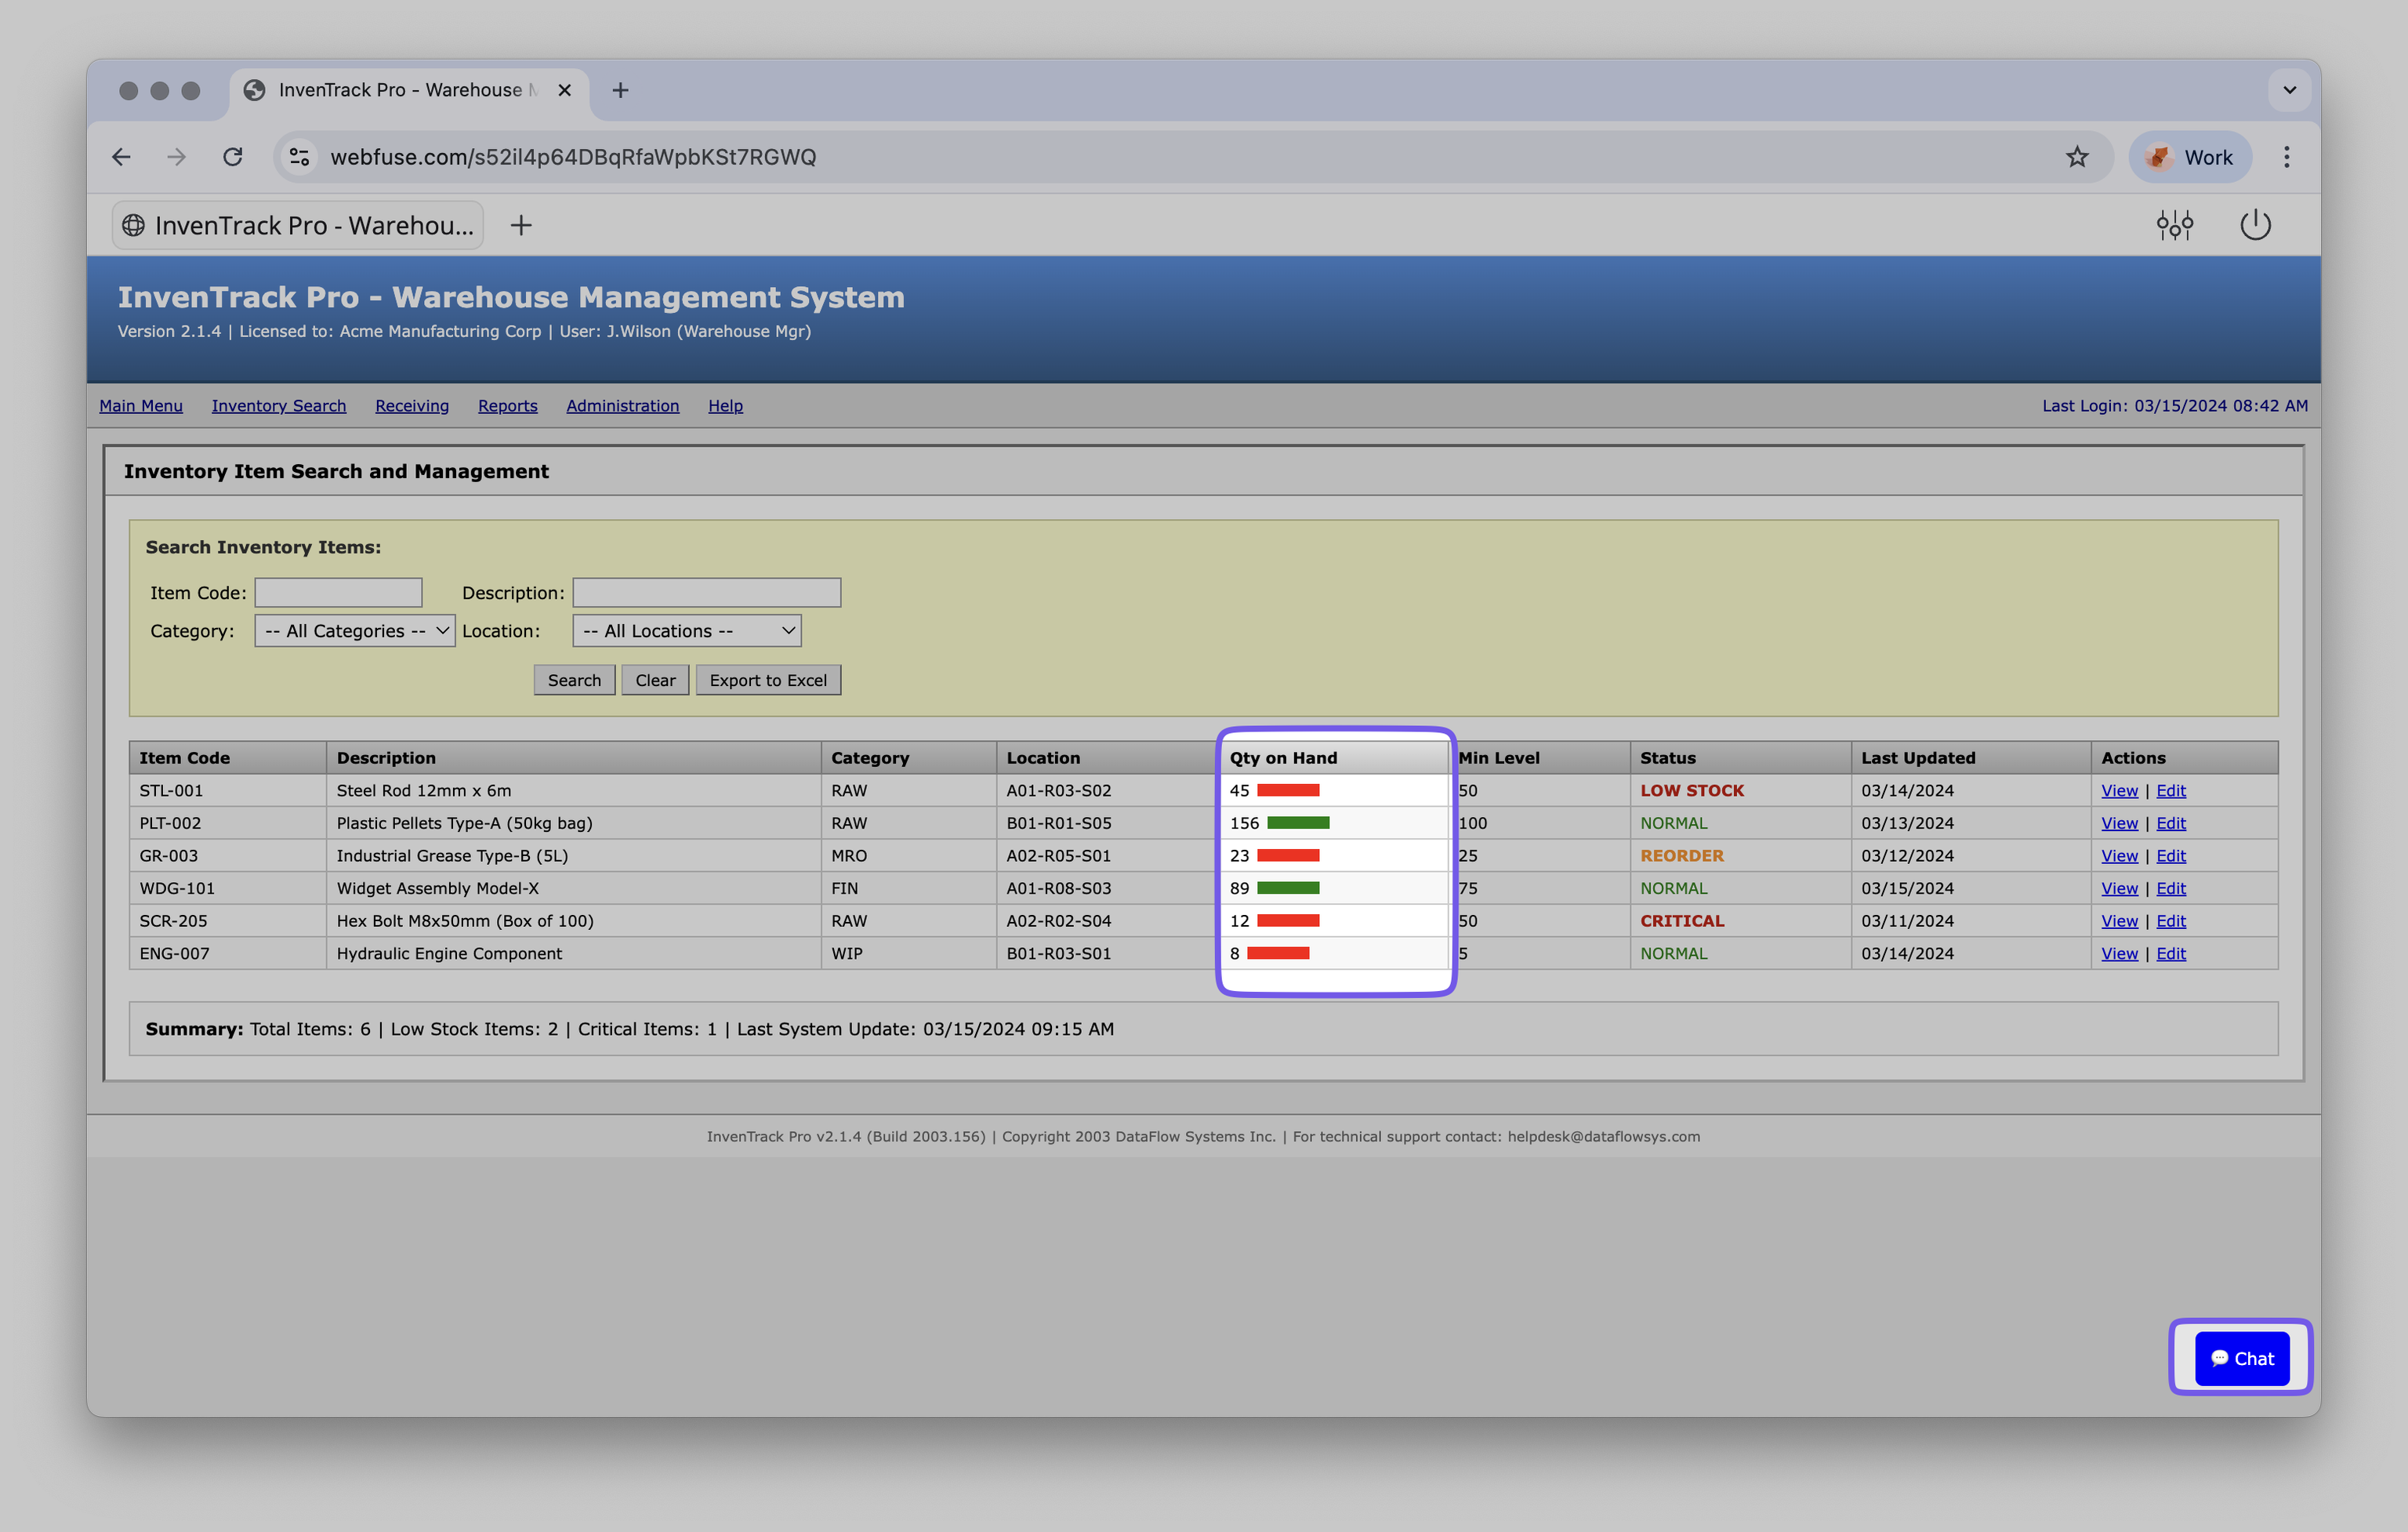Open the tab search chevron at top right
This screenshot has width=2408, height=1532.
coord(2289,90)
